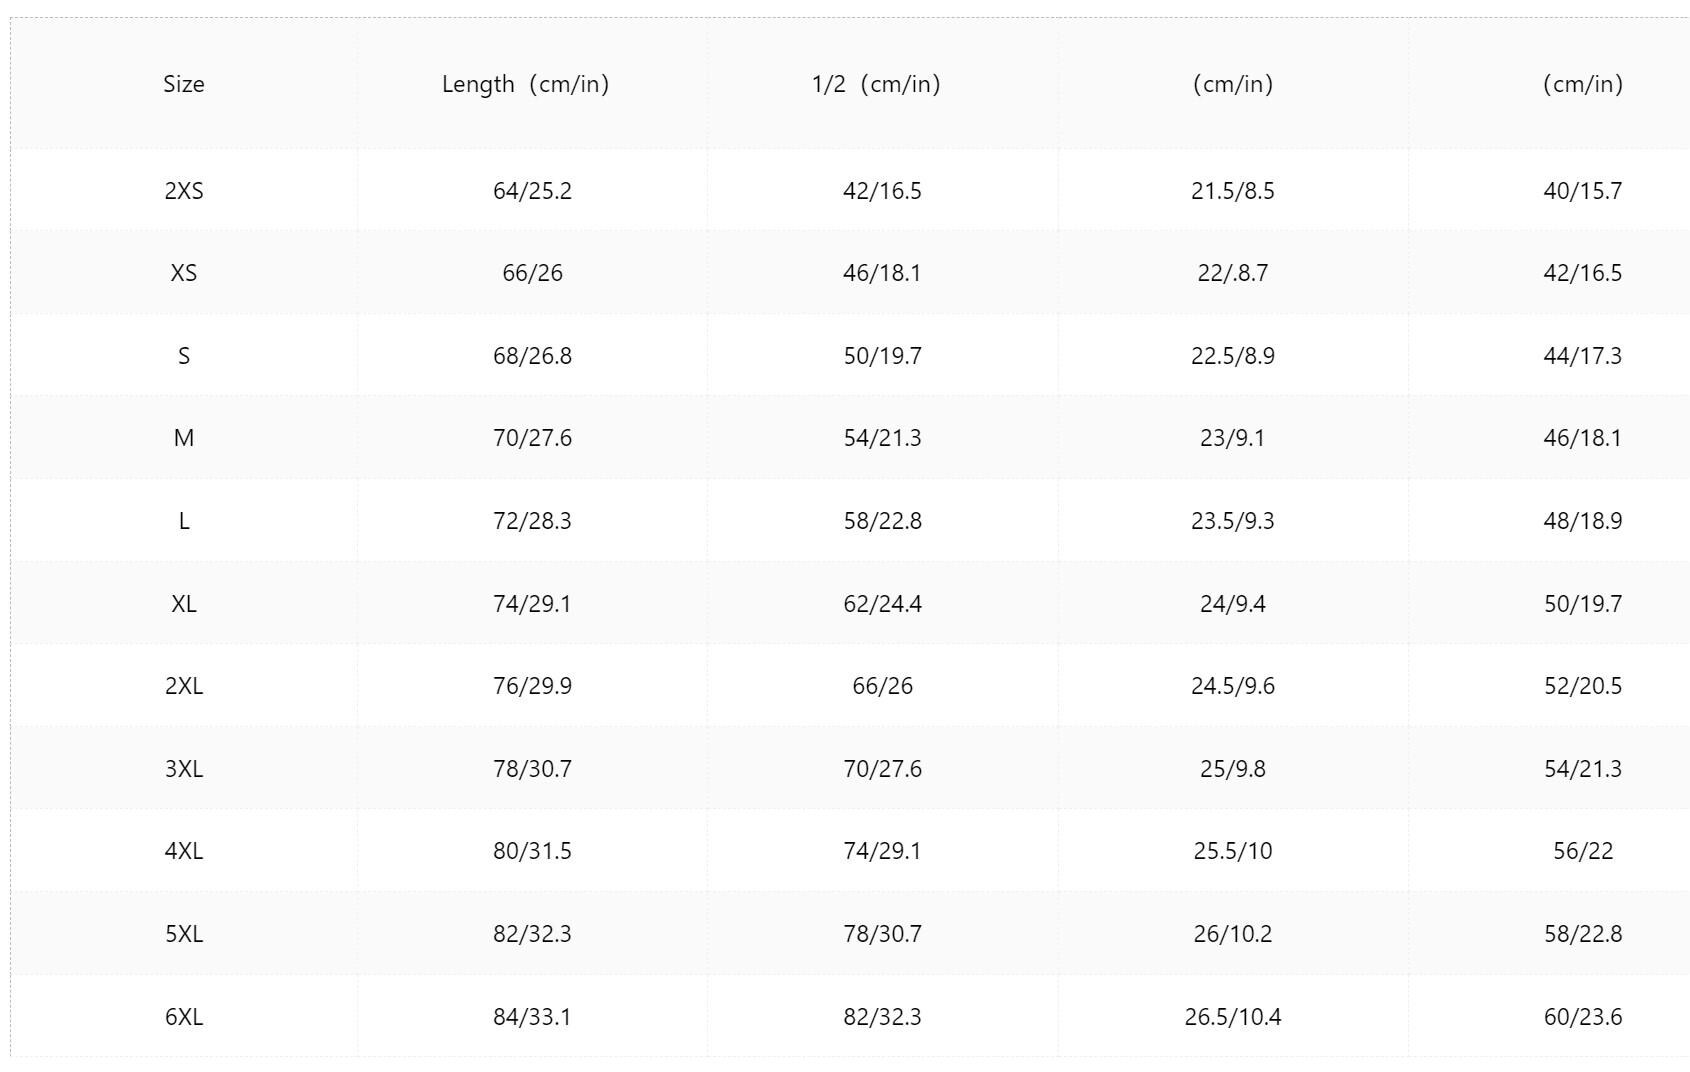Select the 6XL size row label
The width and height of the screenshot is (1690, 1072).
(184, 1017)
